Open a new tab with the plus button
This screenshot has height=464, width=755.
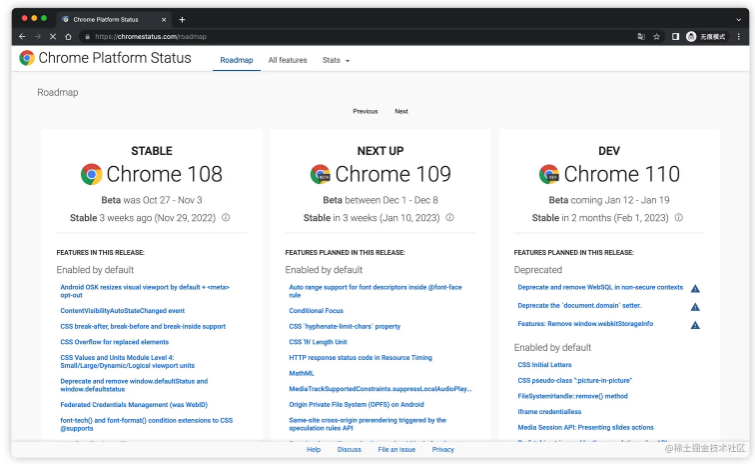pyautogui.click(x=182, y=20)
